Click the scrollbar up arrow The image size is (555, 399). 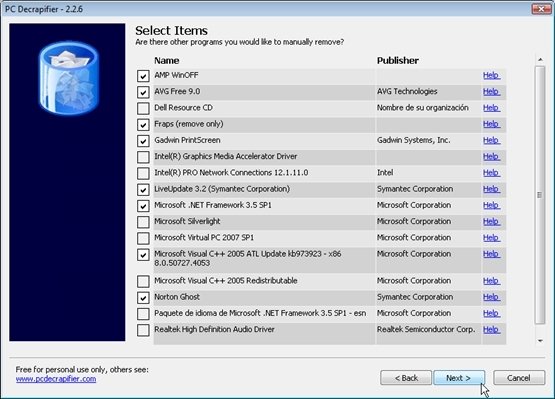pos(540,59)
